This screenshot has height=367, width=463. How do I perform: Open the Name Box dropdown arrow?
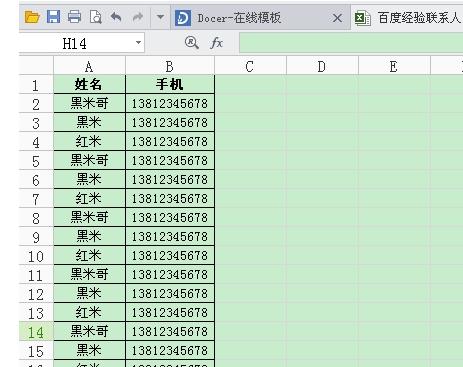click(x=138, y=43)
